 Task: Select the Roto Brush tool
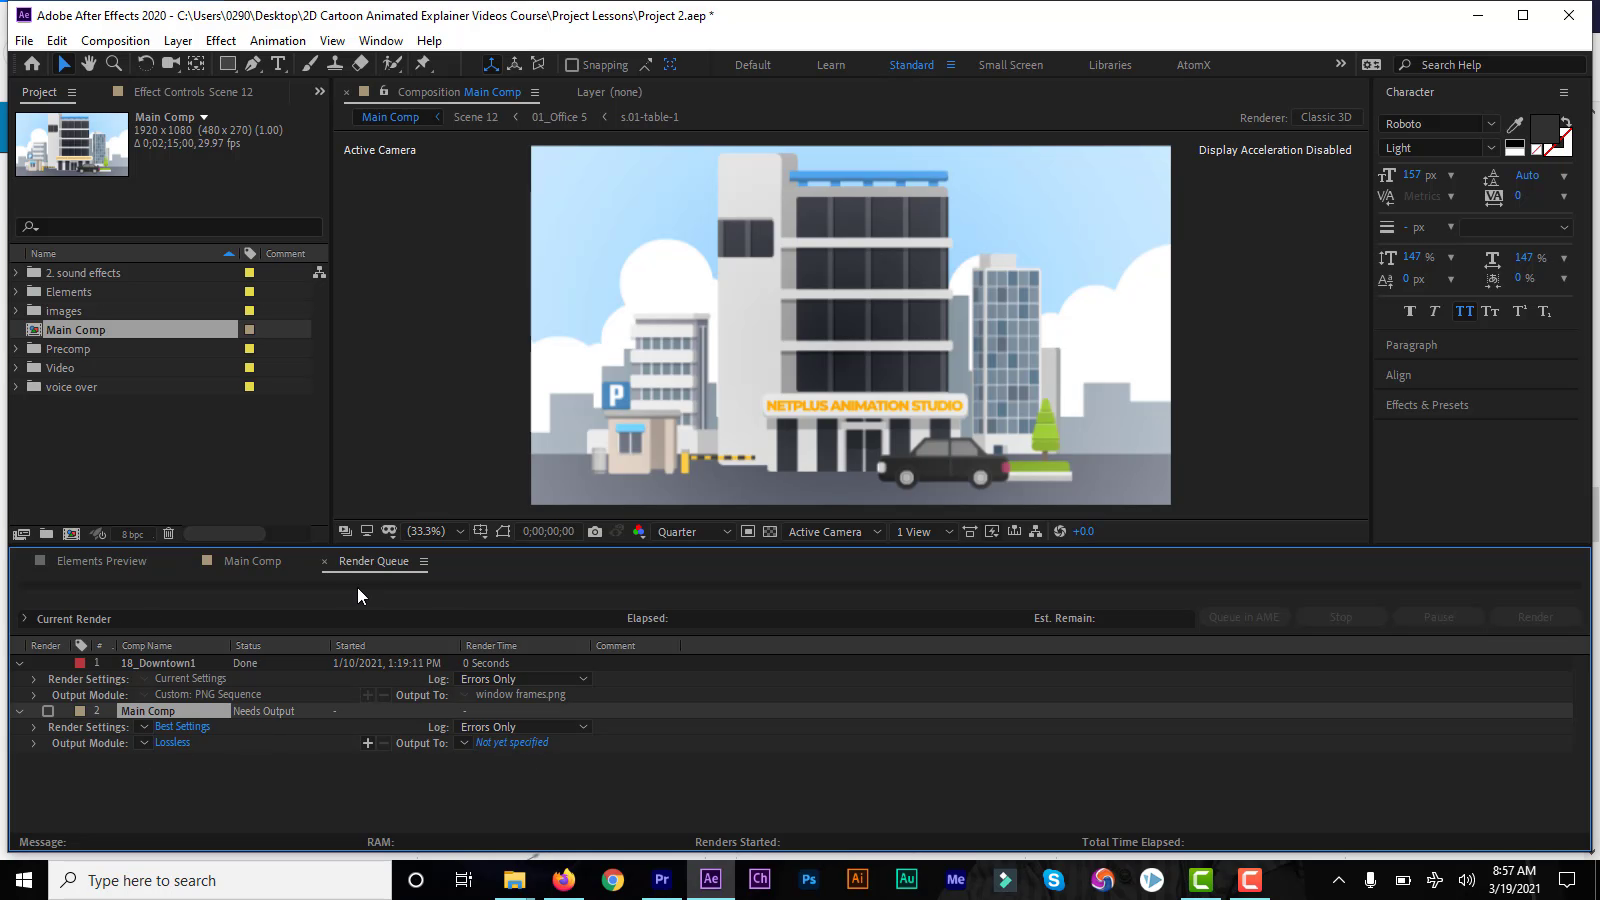(392, 64)
